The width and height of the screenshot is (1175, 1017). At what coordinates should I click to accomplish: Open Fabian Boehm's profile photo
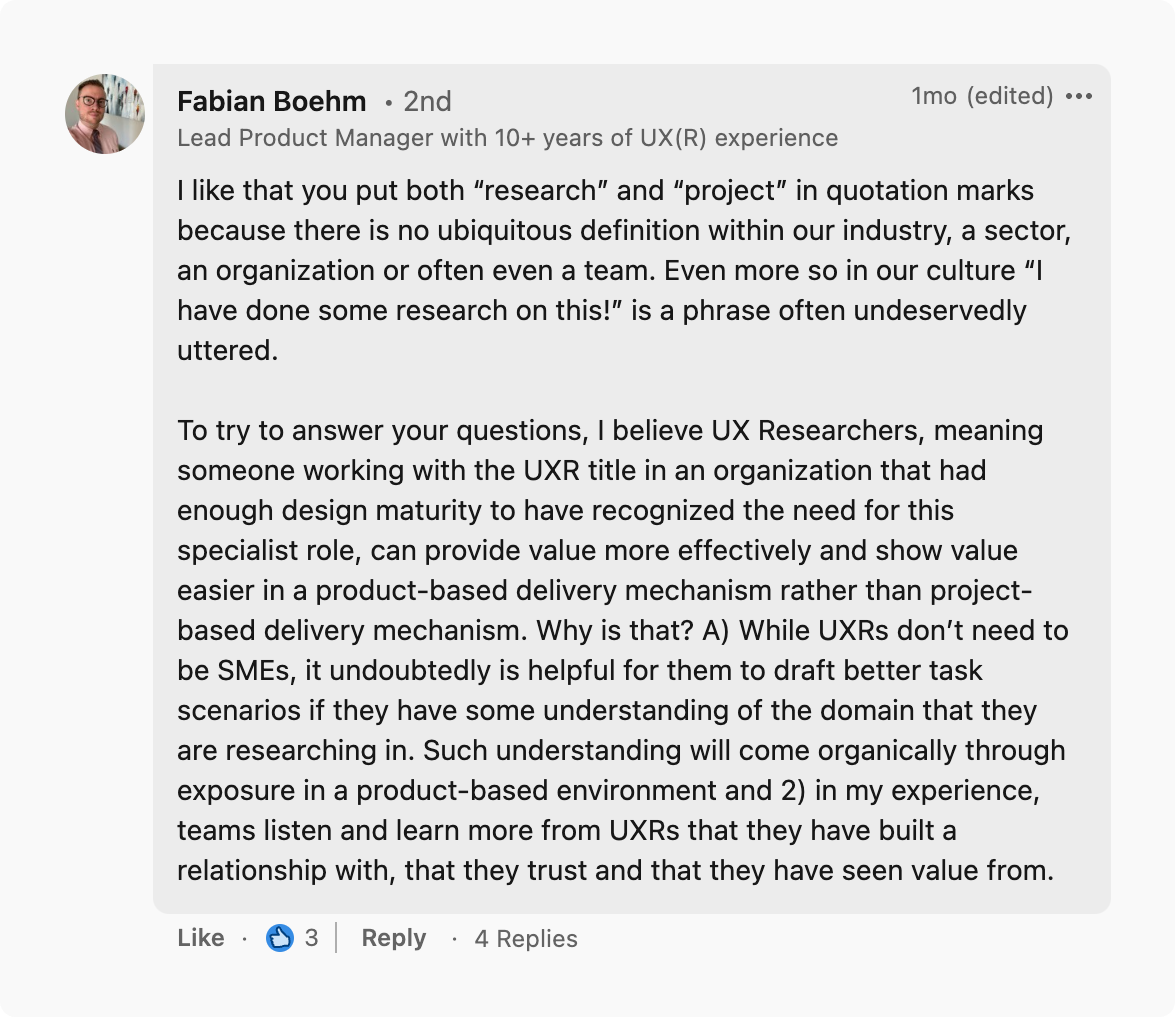tap(105, 113)
